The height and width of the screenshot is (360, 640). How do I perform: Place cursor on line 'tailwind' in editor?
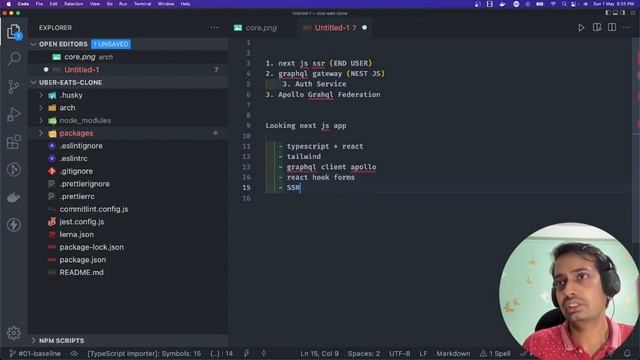click(304, 156)
